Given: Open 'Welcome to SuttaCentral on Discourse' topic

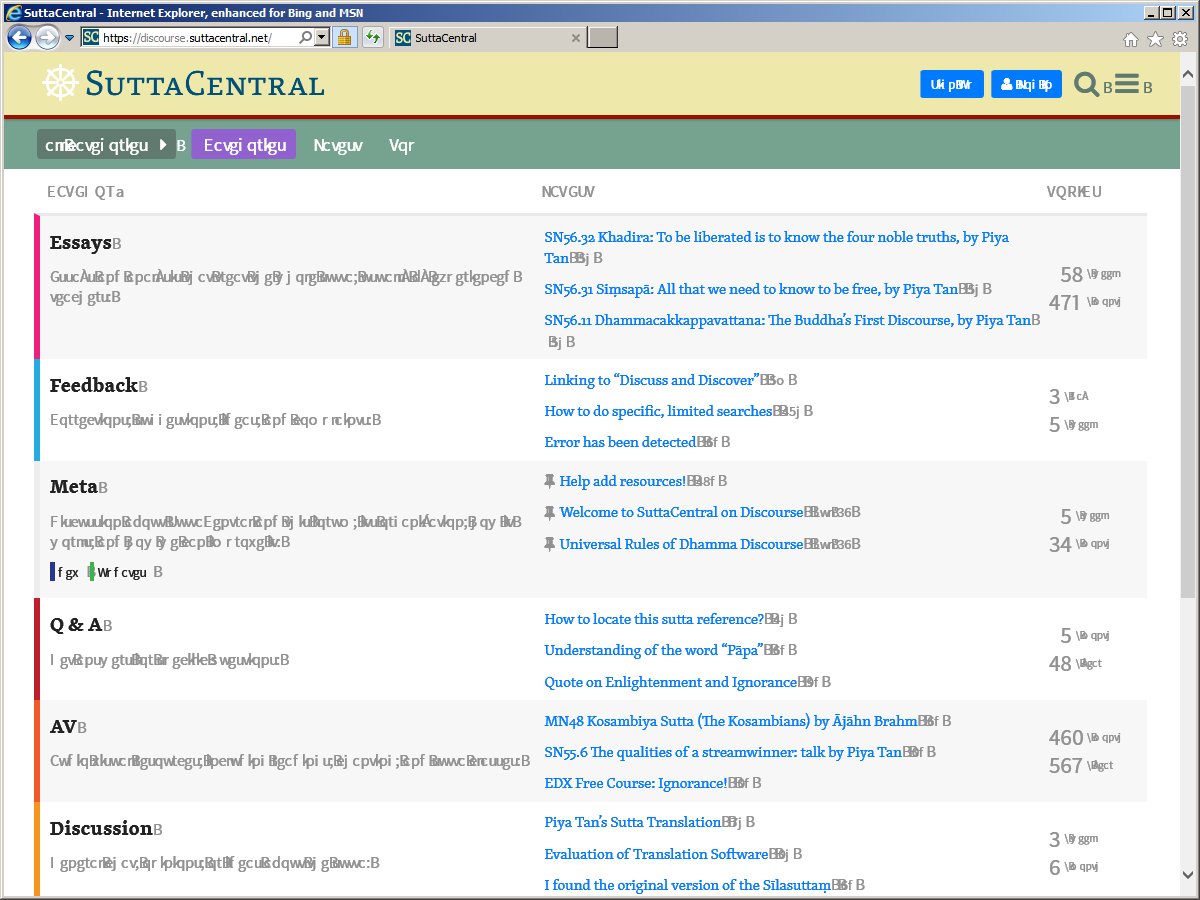Looking at the screenshot, I should click(x=681, y=513).
